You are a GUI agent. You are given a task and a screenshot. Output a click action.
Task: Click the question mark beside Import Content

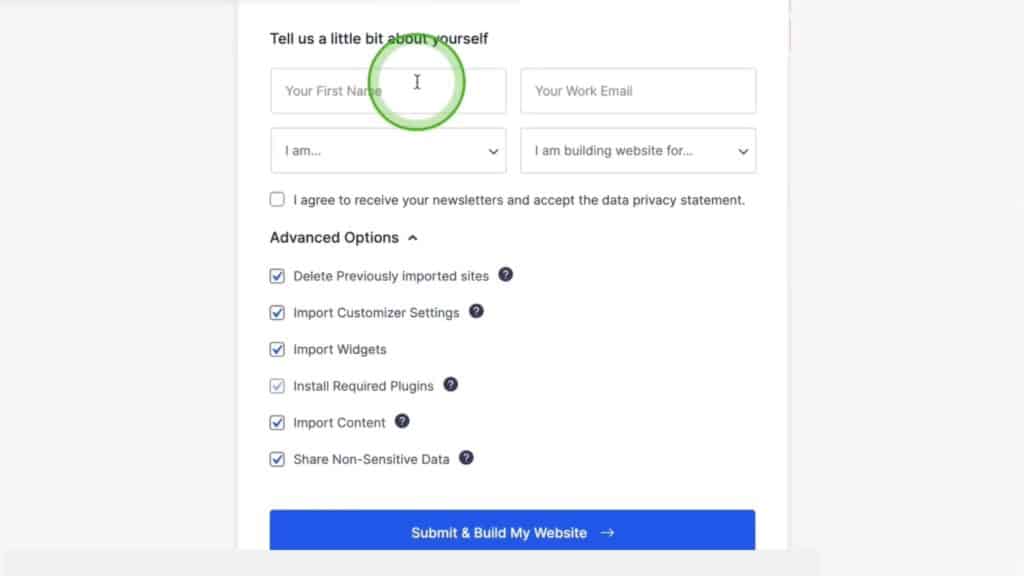402,422
